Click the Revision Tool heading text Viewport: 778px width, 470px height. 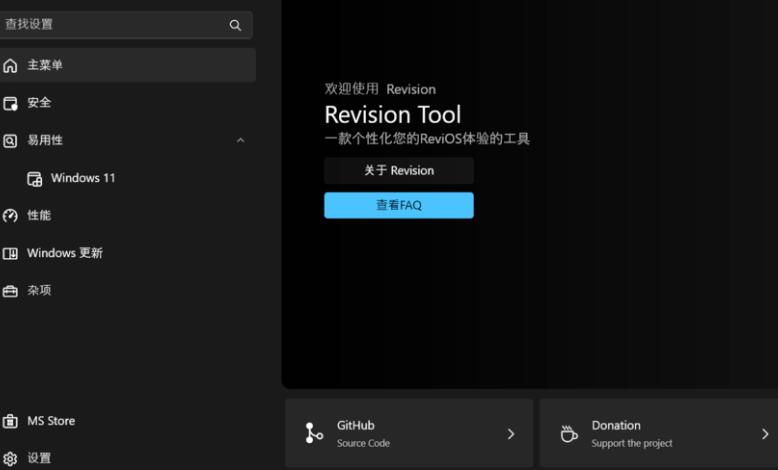point(393,115)
